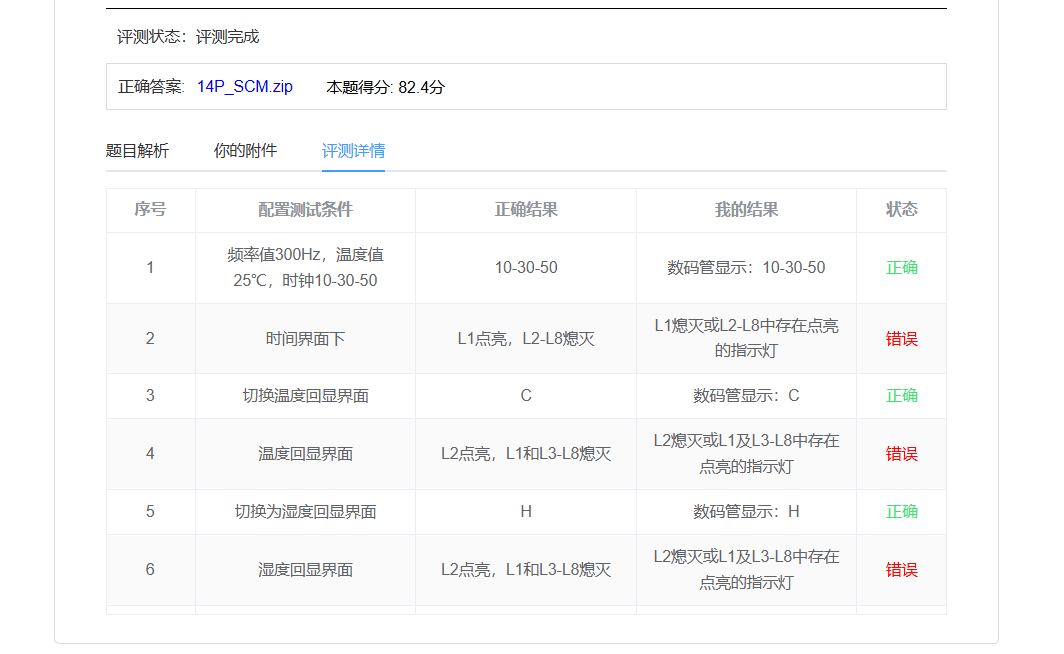Switch to the 你的附件 tab
This screenshot has height=654, width=1064.
pyautogui.click(x=245, y=151)
